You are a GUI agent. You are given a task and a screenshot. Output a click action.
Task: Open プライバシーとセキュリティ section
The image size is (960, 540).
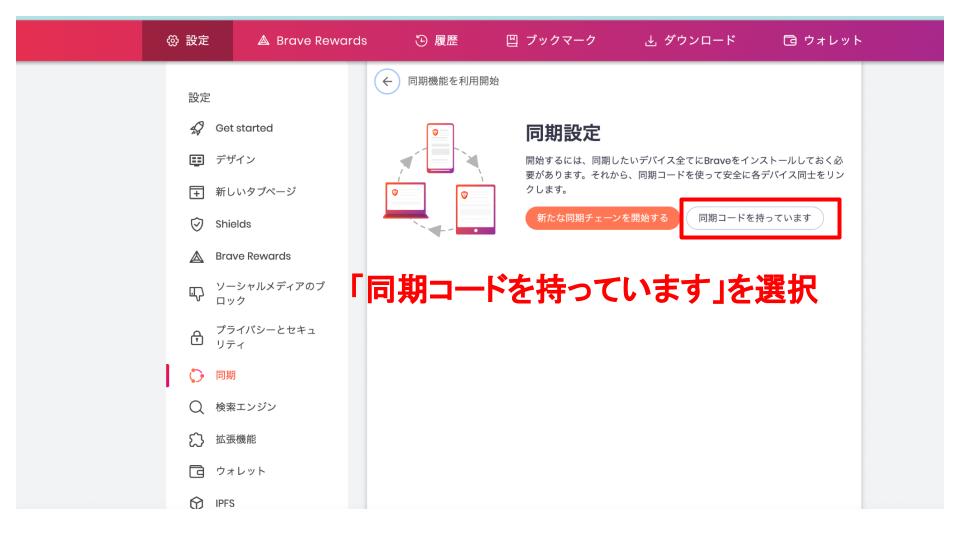point(266,337)
